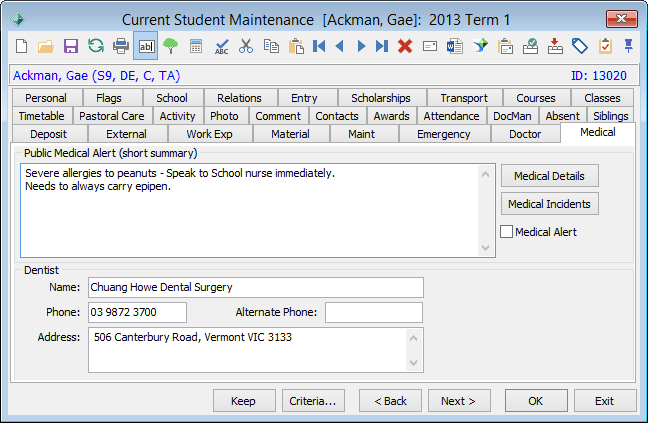Screen dimensions: 648x423
Task: Click the < Back button
Action: coord(390,401)
